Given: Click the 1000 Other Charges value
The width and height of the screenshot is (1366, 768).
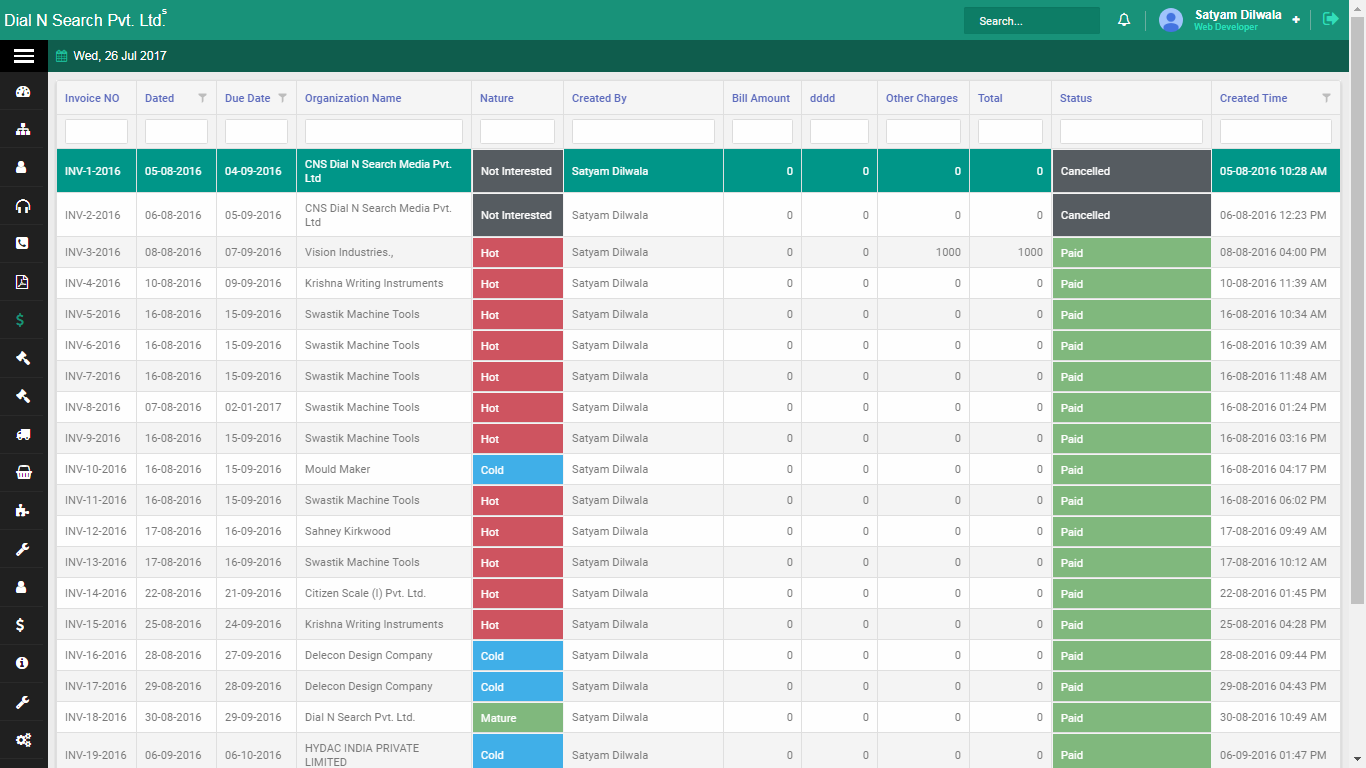Looking at the screenshot, I should coord(948,253).
